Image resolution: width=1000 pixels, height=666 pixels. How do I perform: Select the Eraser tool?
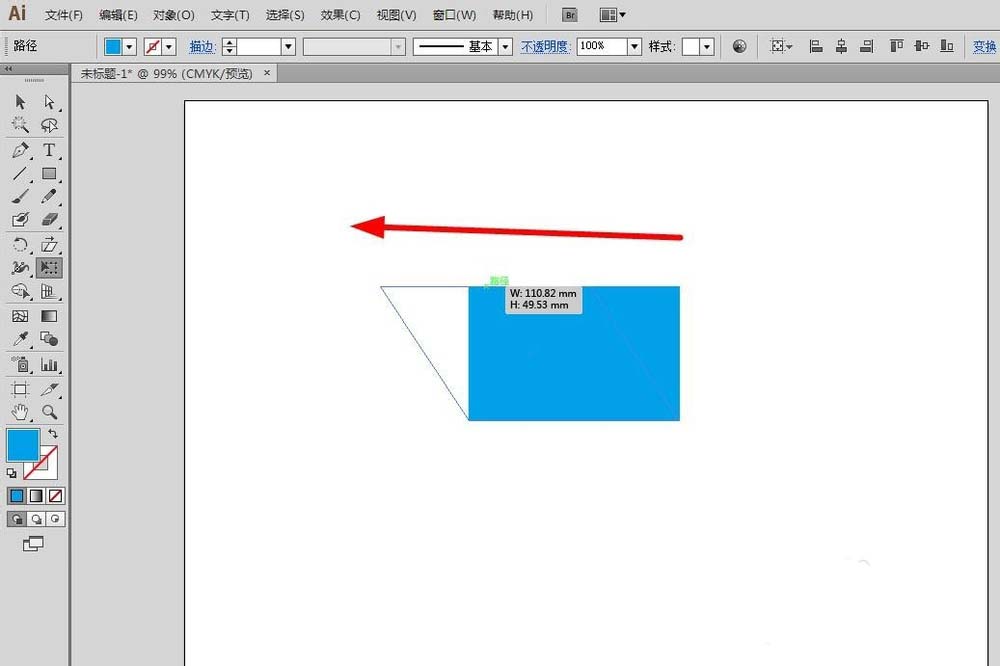pos(48,219)
